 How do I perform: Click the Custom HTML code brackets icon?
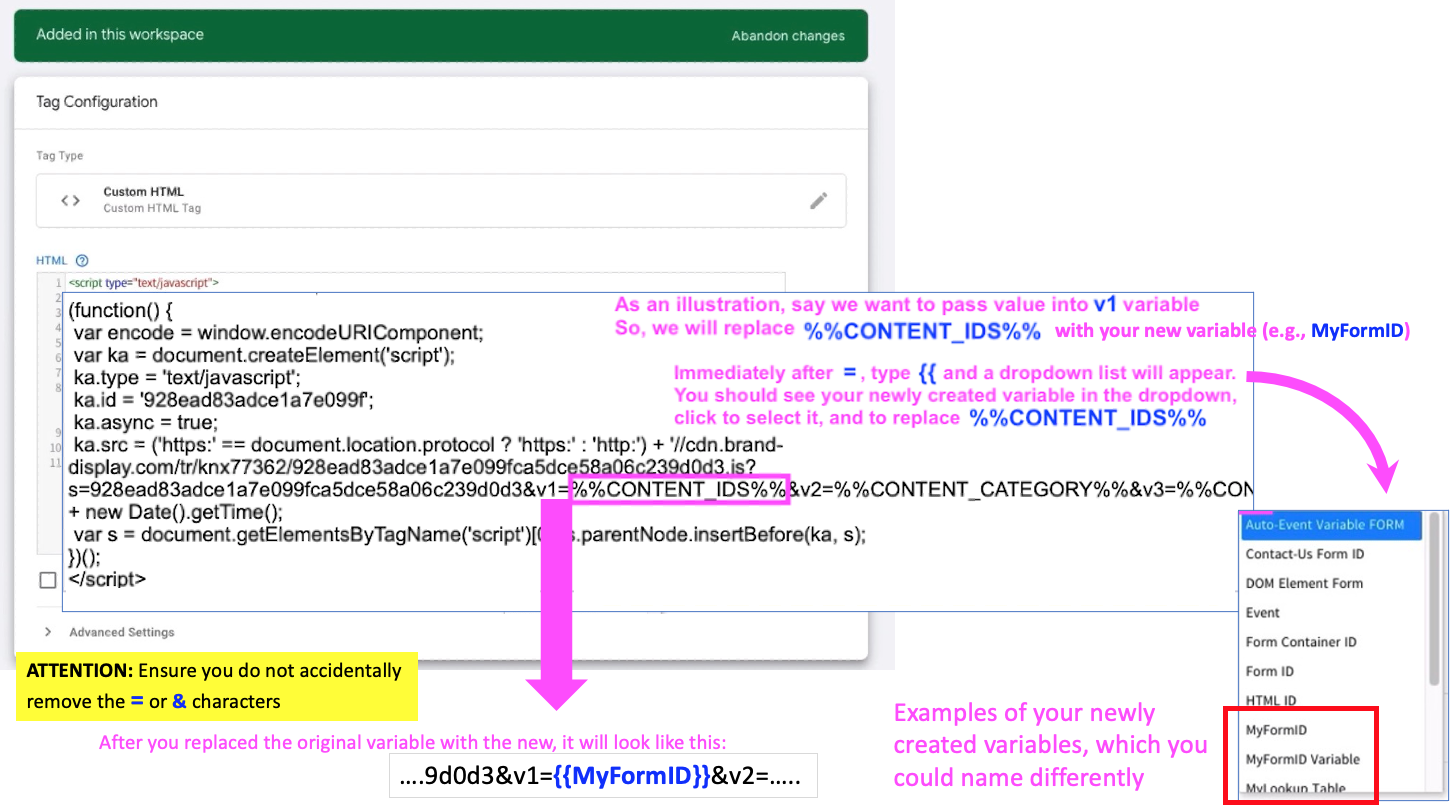(x=70, y=200)
